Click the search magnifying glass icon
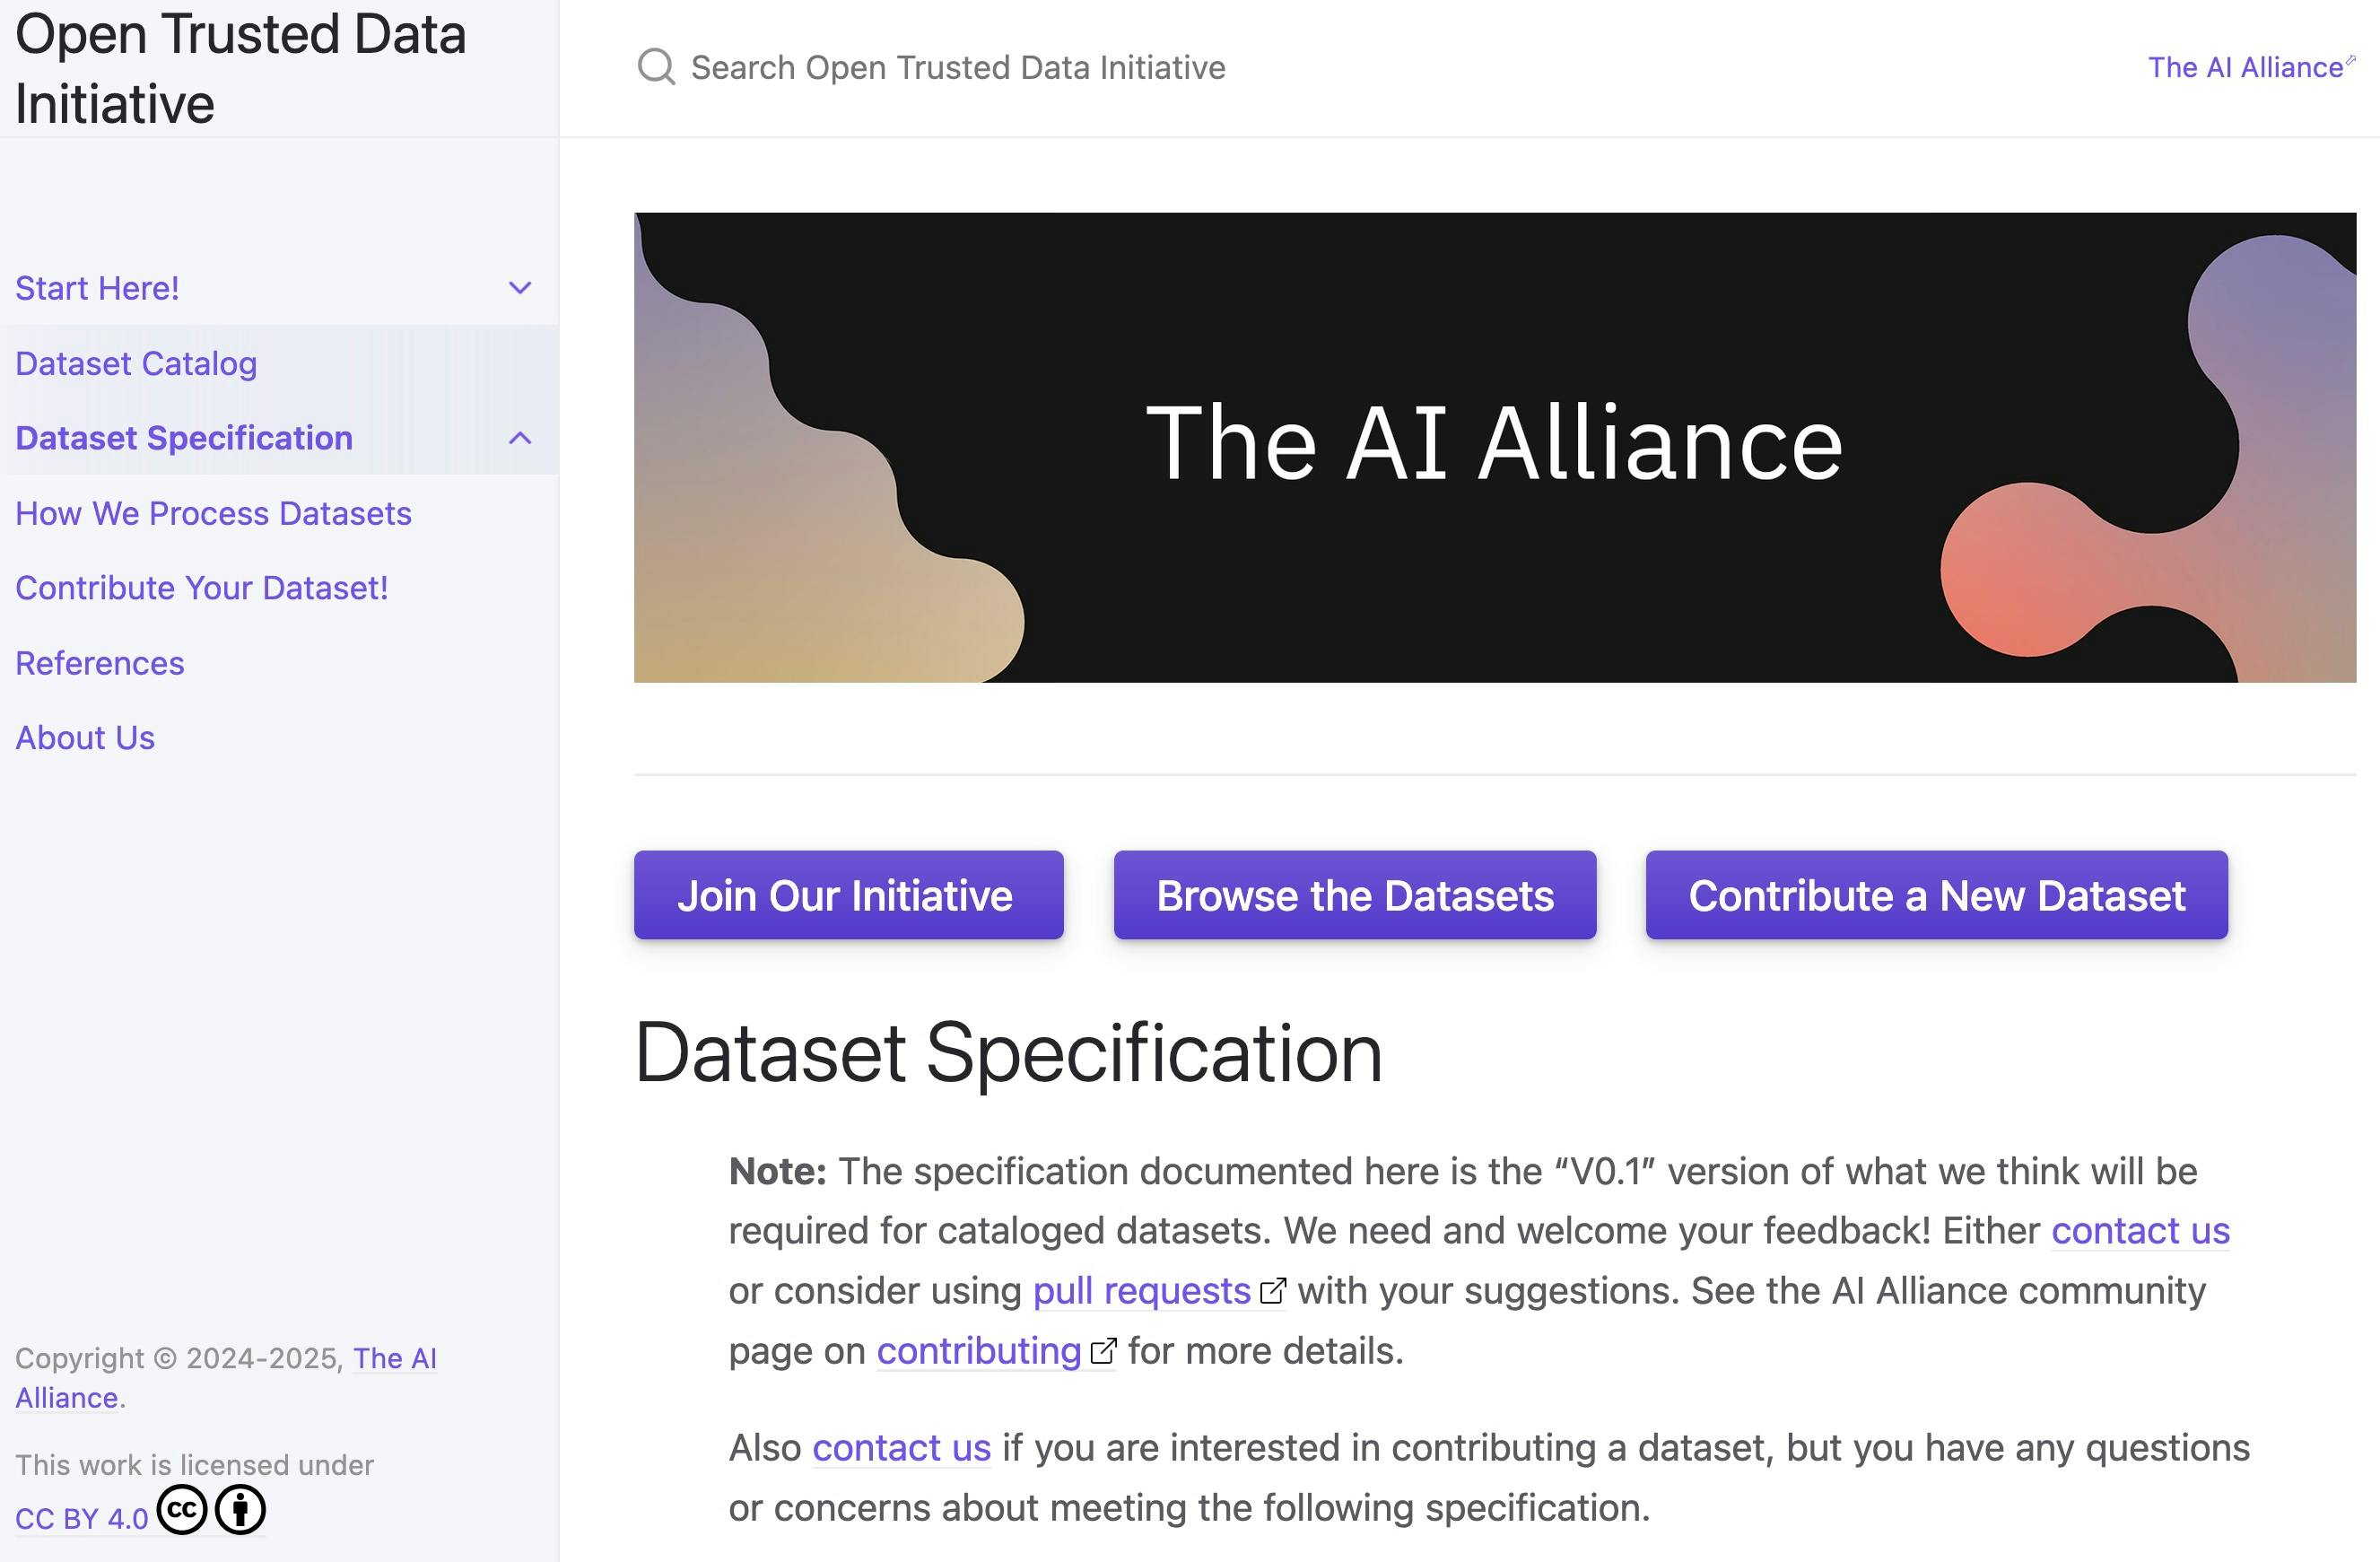 click(x=657, y=67)
